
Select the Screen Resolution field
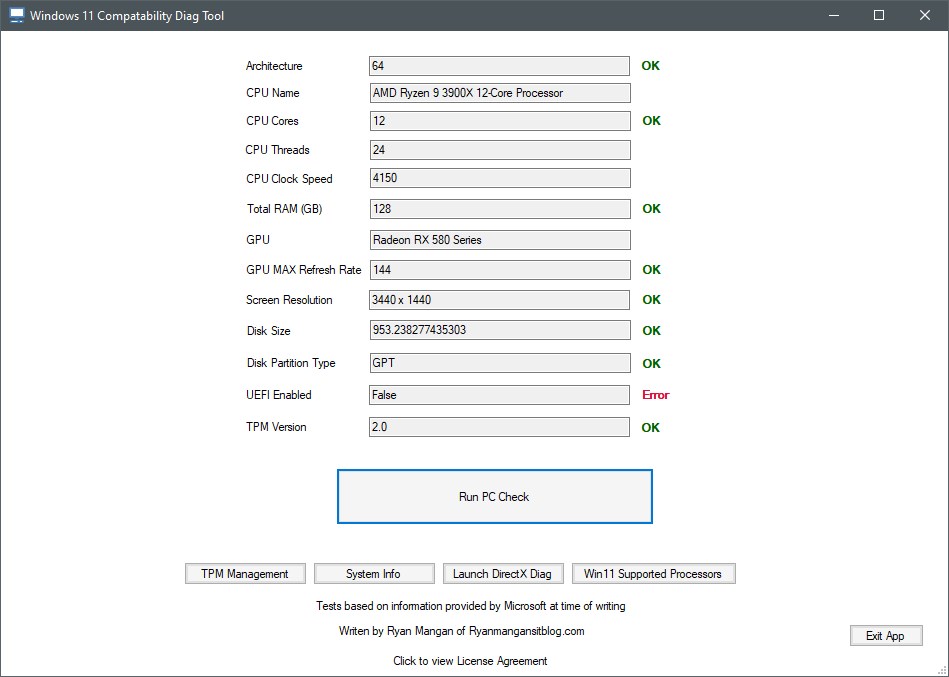coord(499,300)
